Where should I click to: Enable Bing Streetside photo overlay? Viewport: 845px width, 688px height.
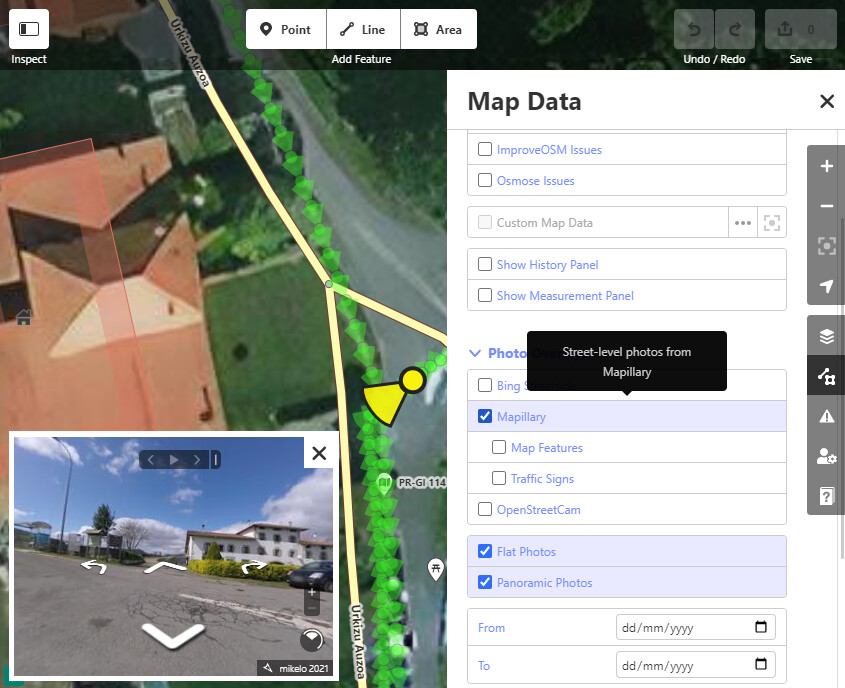coord(484,385)
